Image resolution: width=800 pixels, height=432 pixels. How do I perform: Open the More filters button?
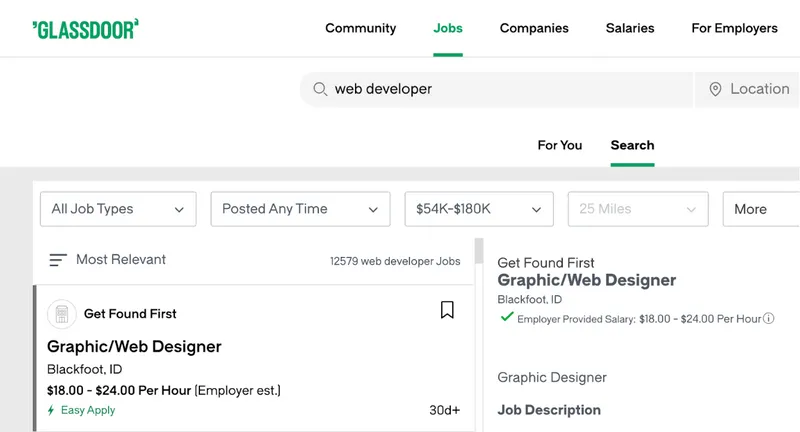coord(758,209)
